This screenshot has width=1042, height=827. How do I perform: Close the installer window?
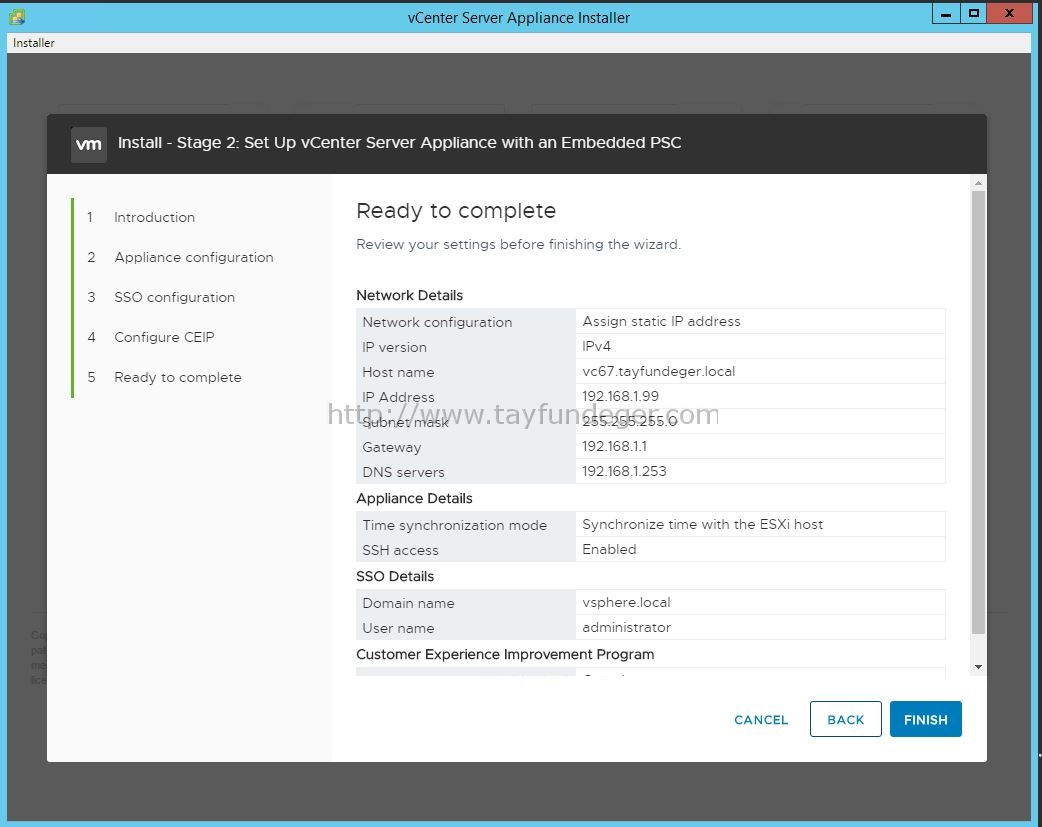point(1009,13)
